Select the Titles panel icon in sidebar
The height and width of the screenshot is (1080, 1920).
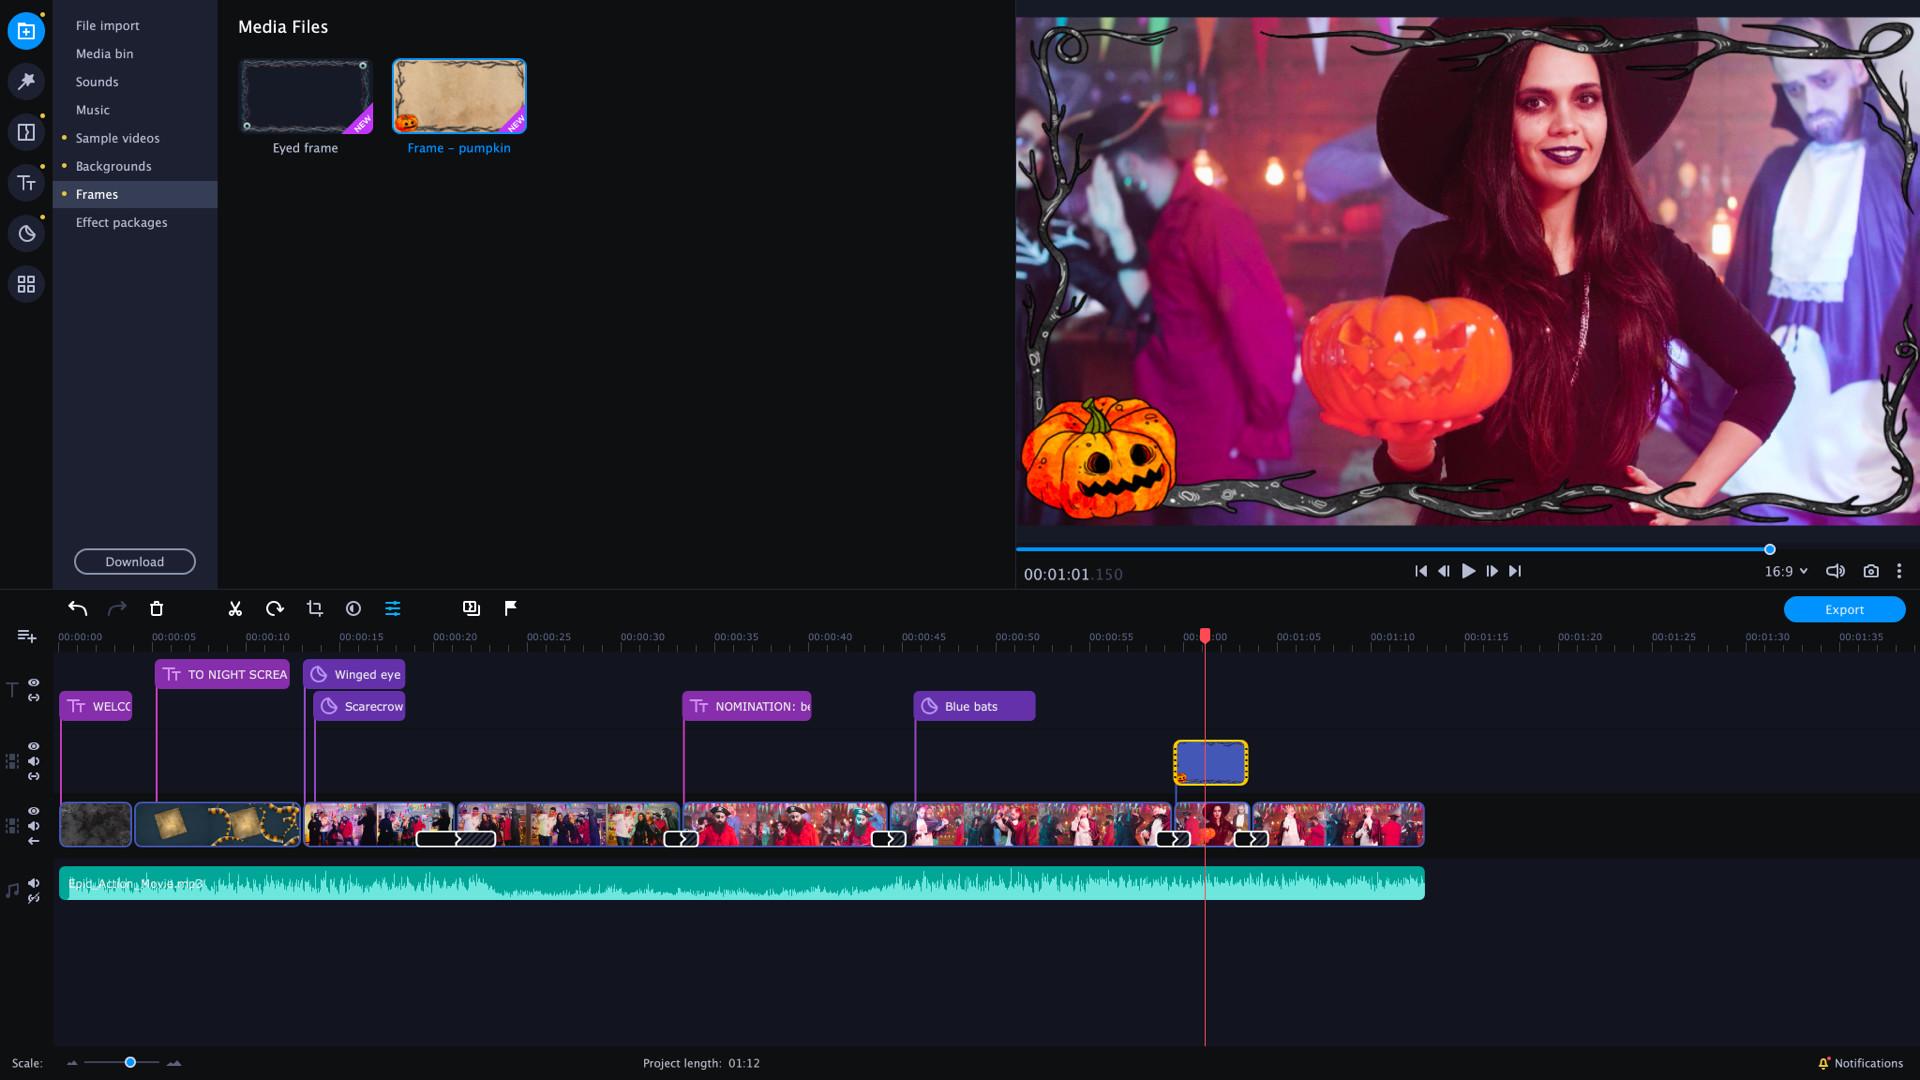pyautogui.click(x=26, y=184)
